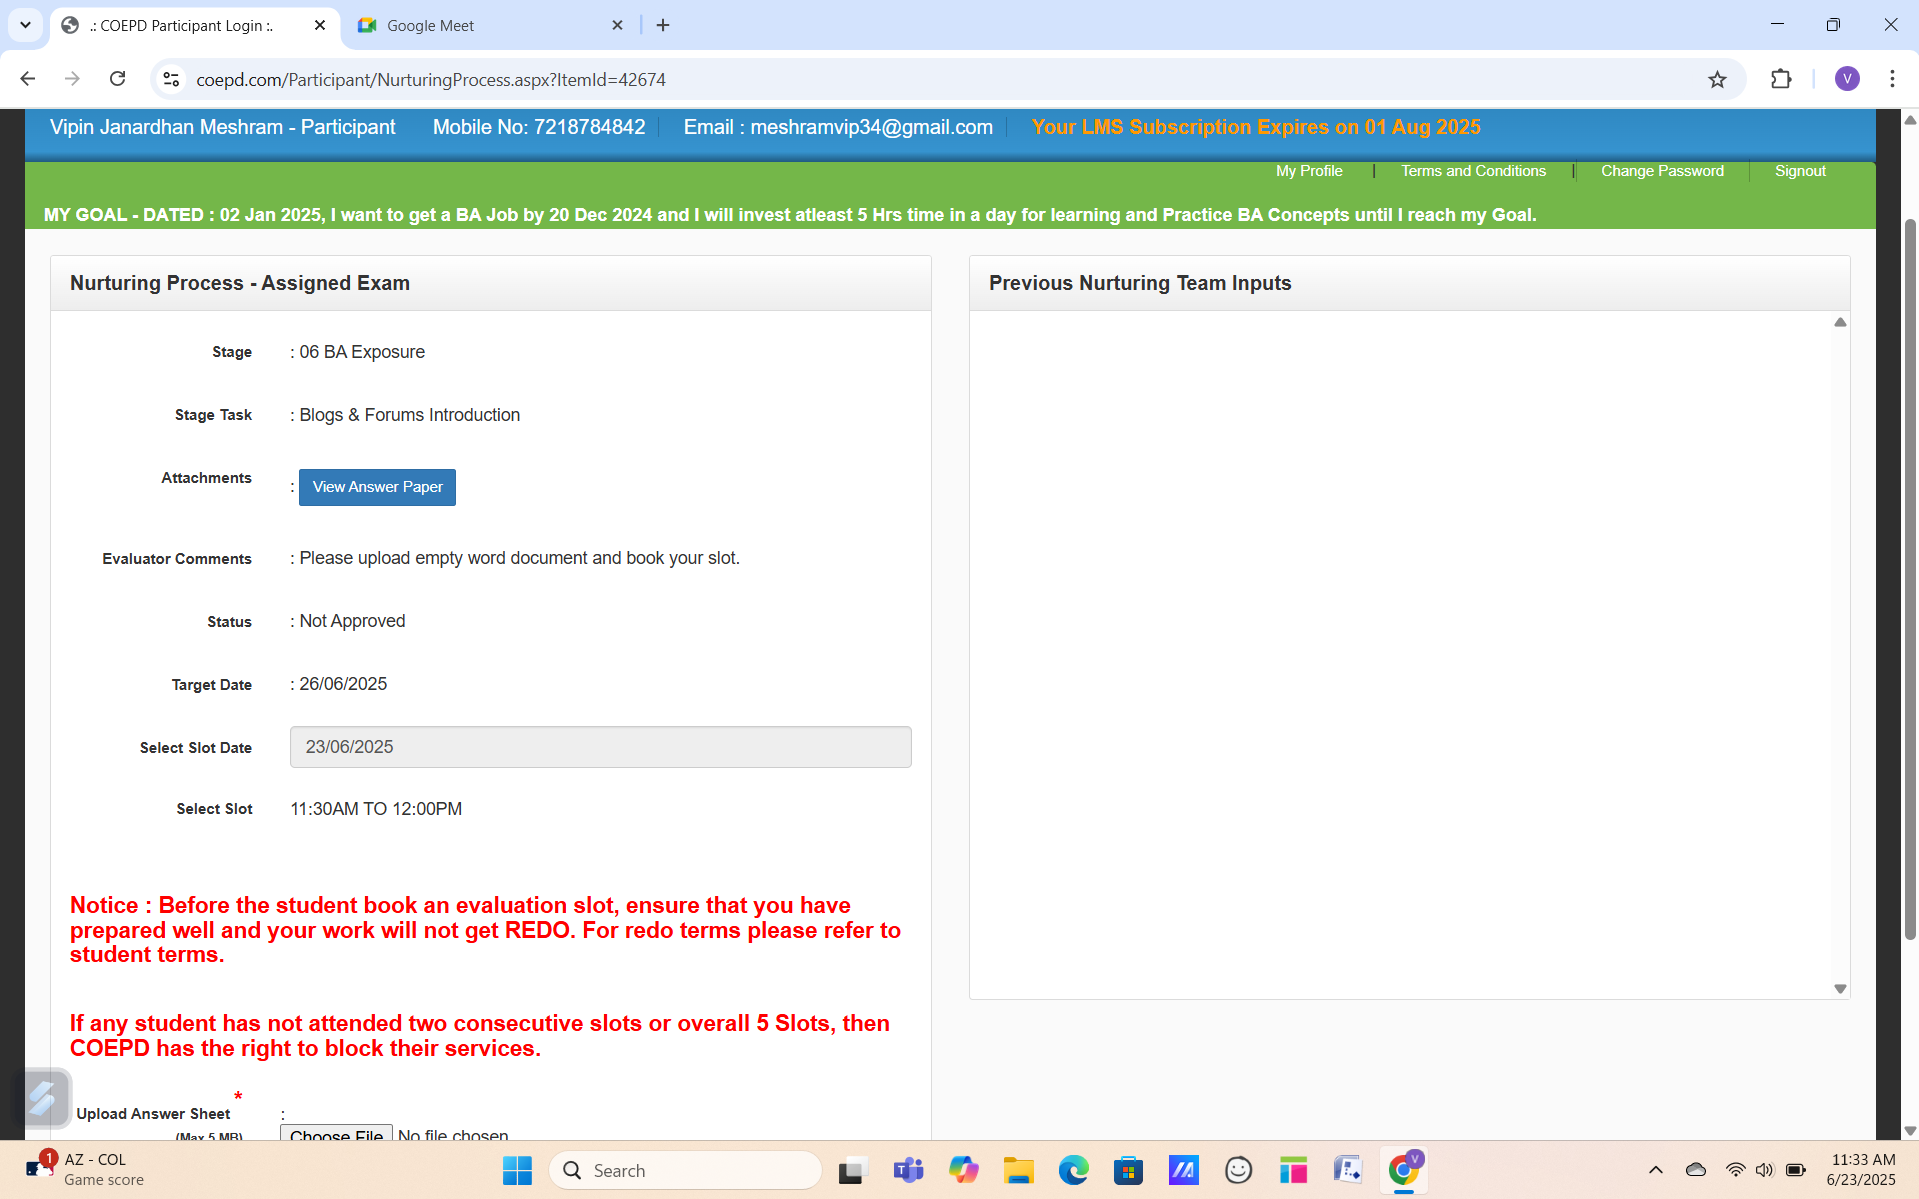This screenshot has width=1919, height=1199.
Task: Expand the tab search dropdown arrow
Action: (x=25, y=25)
